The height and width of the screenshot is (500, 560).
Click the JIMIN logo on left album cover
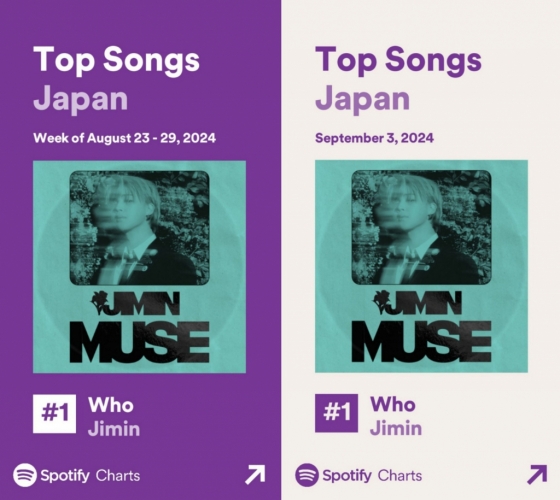coord(135,303)
